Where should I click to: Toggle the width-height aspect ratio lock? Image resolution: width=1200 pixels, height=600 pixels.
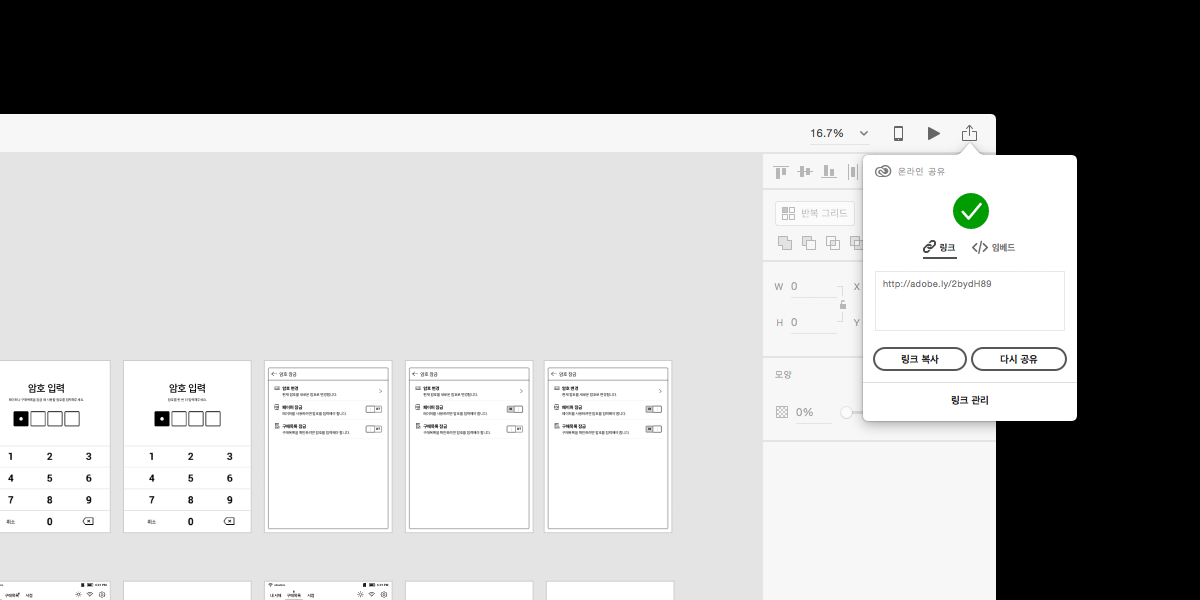click(843, 304)
